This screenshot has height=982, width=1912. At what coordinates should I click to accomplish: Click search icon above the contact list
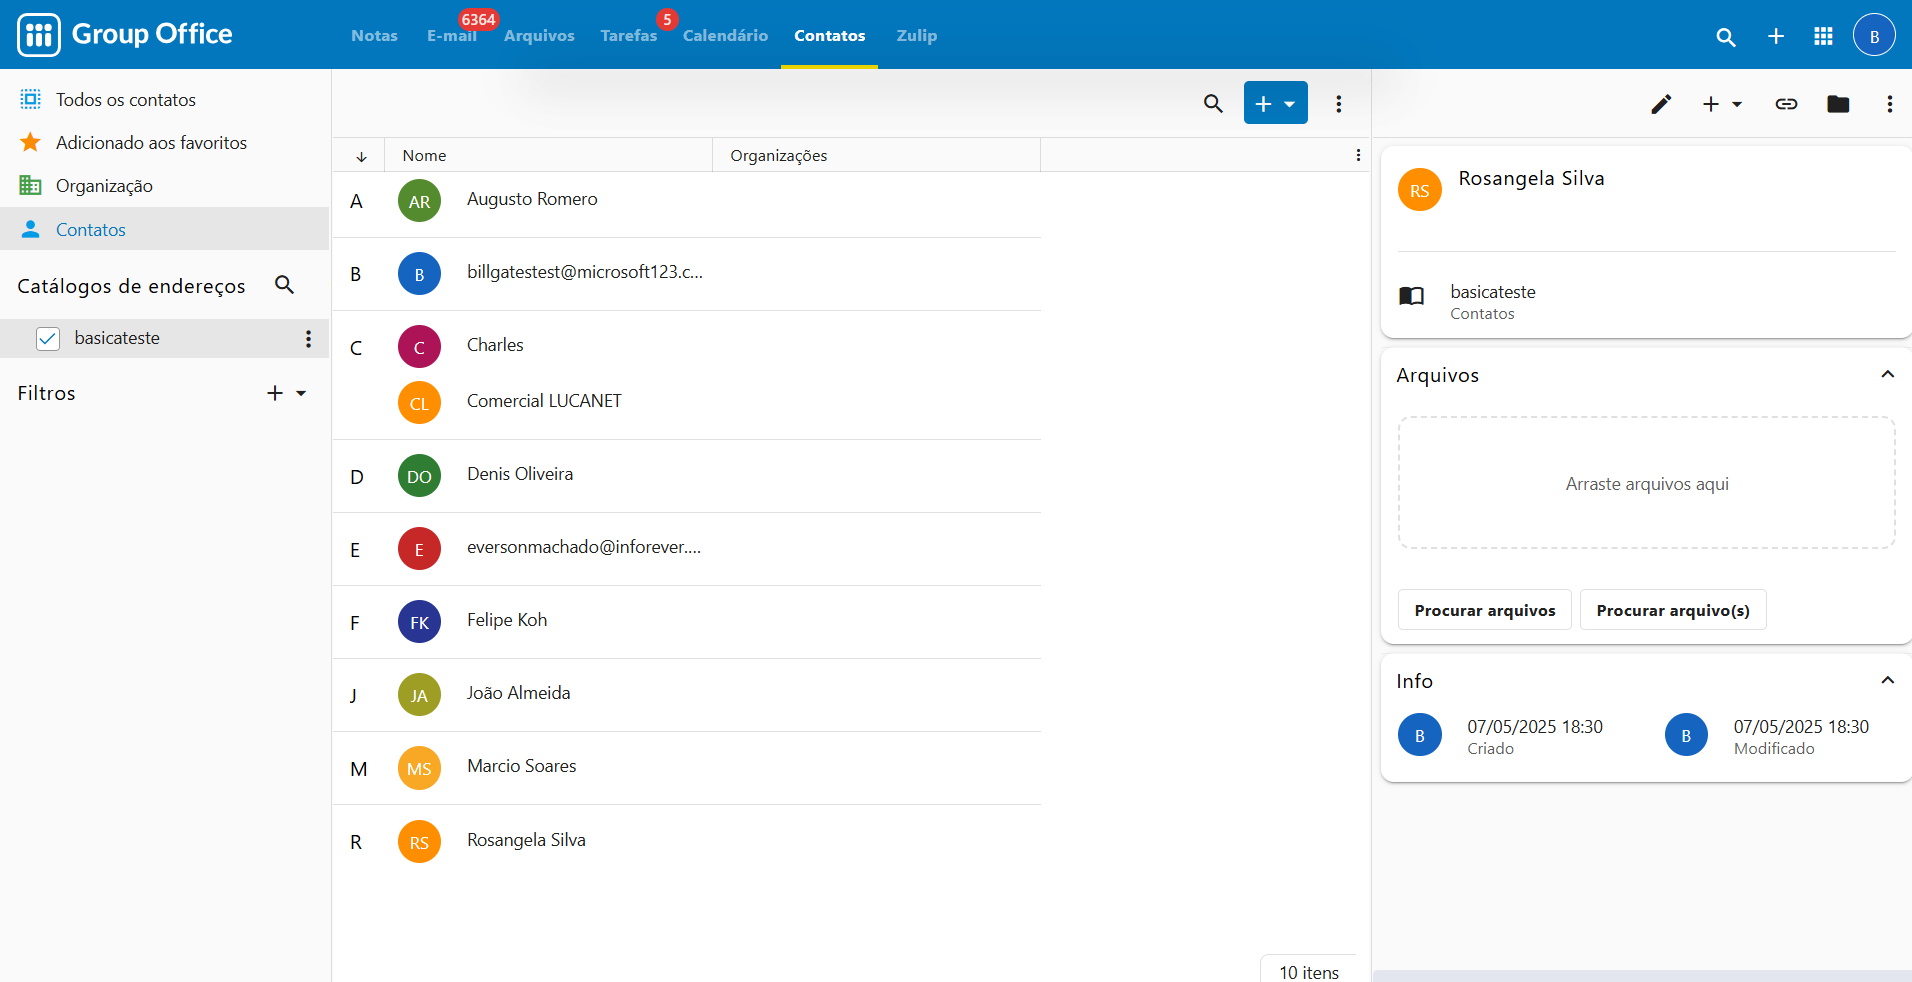point(1213,103)
